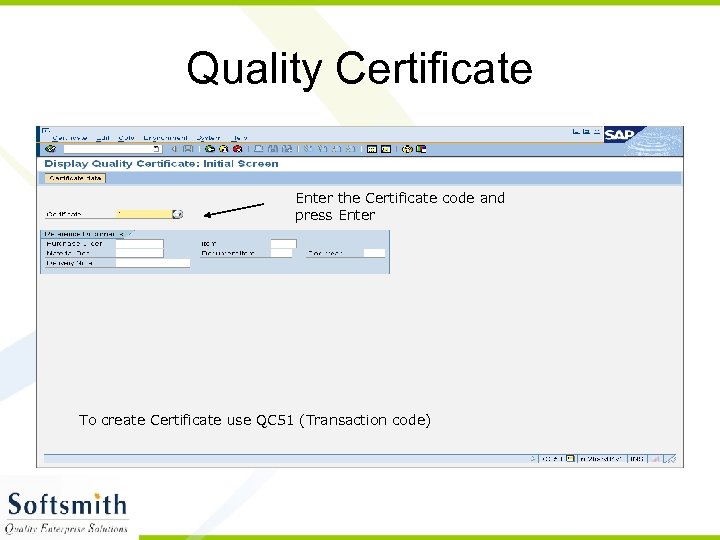Go to Last Page icon
This screenshot has width=720, height=540.
pyautogui.click(x=351, y=149)
